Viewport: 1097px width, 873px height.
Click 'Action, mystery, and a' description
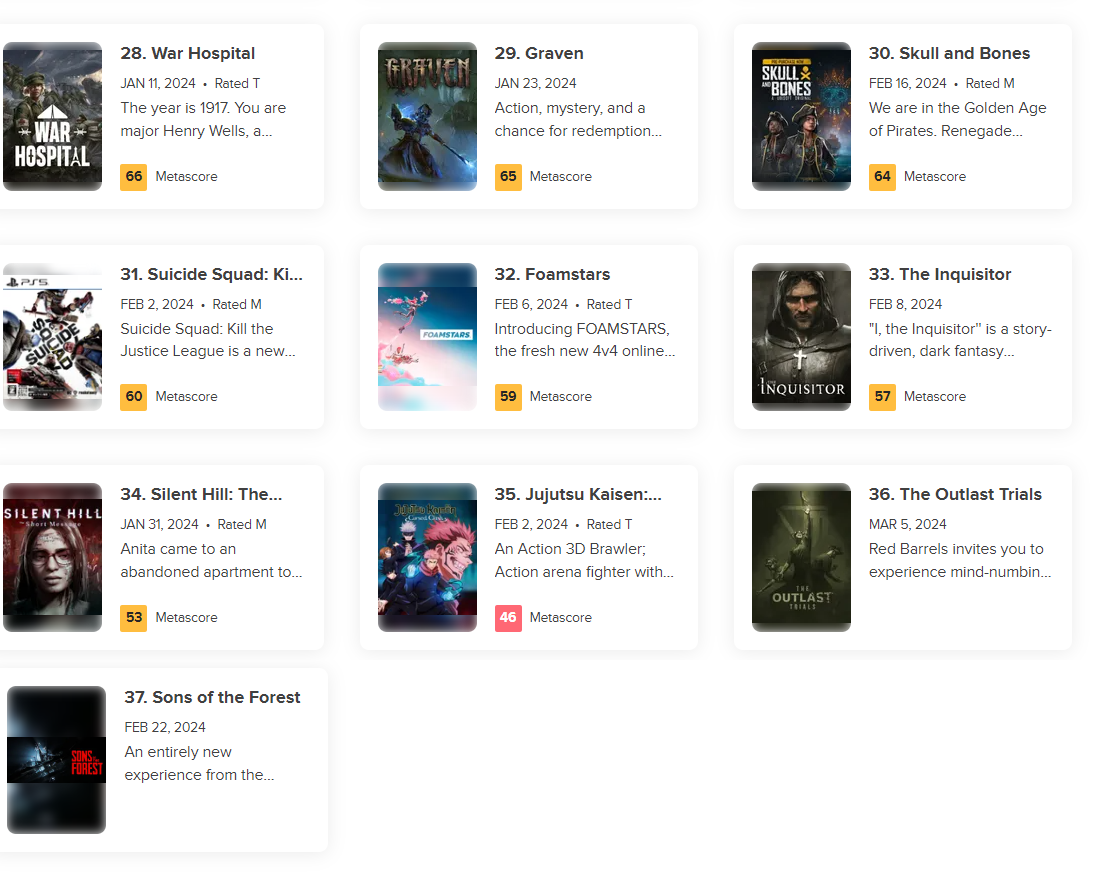569,108
